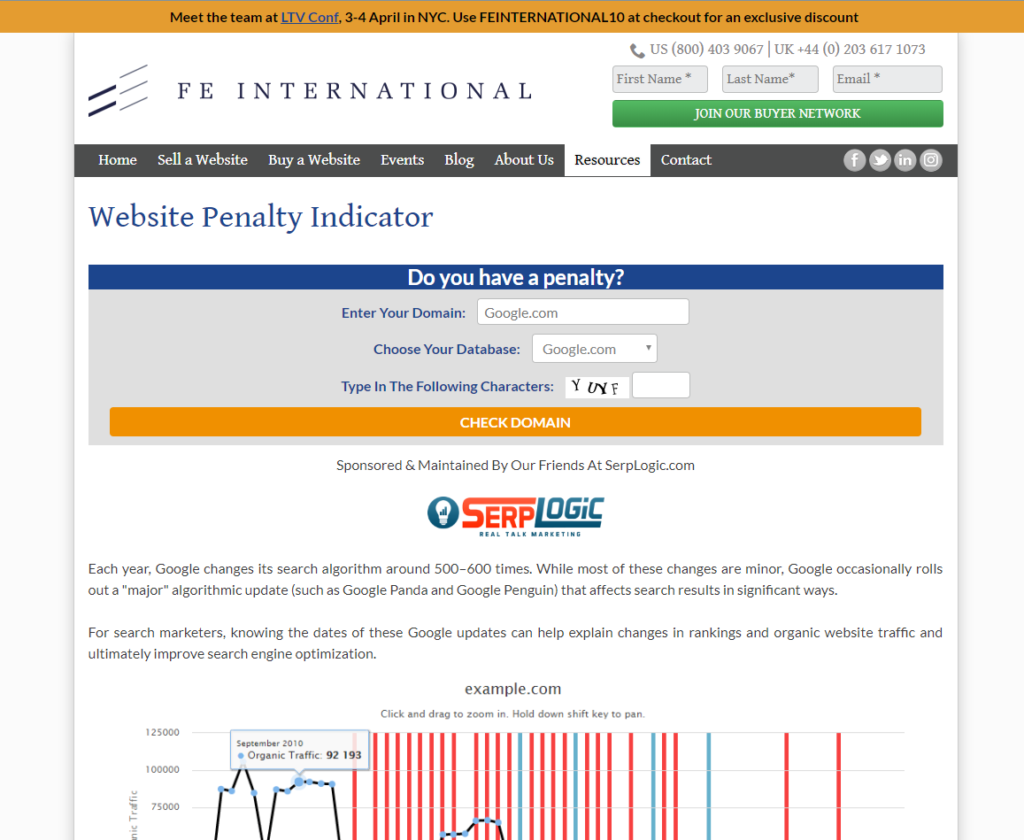Click the SerpLogic sponsor logo
The image size is (1024, 840).
[x=515, y=516]
